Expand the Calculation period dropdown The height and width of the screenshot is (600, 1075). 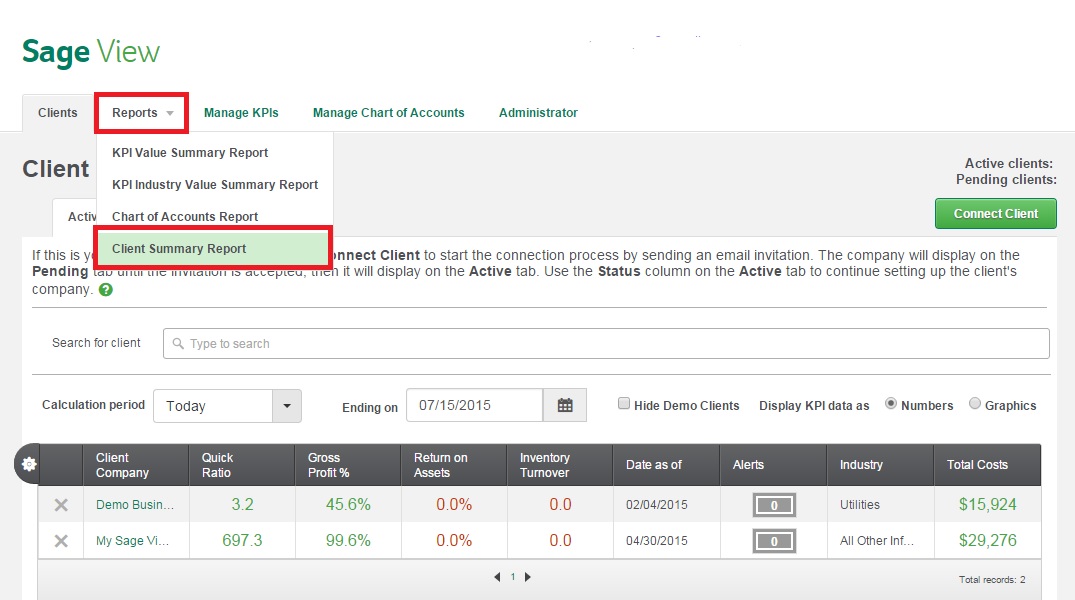pyautogui.click(x=286, y=406)
